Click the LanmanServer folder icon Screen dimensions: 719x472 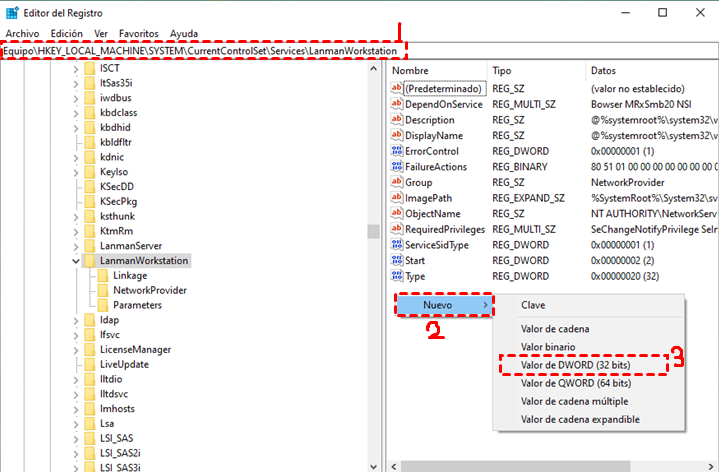[x=89, y=246]
